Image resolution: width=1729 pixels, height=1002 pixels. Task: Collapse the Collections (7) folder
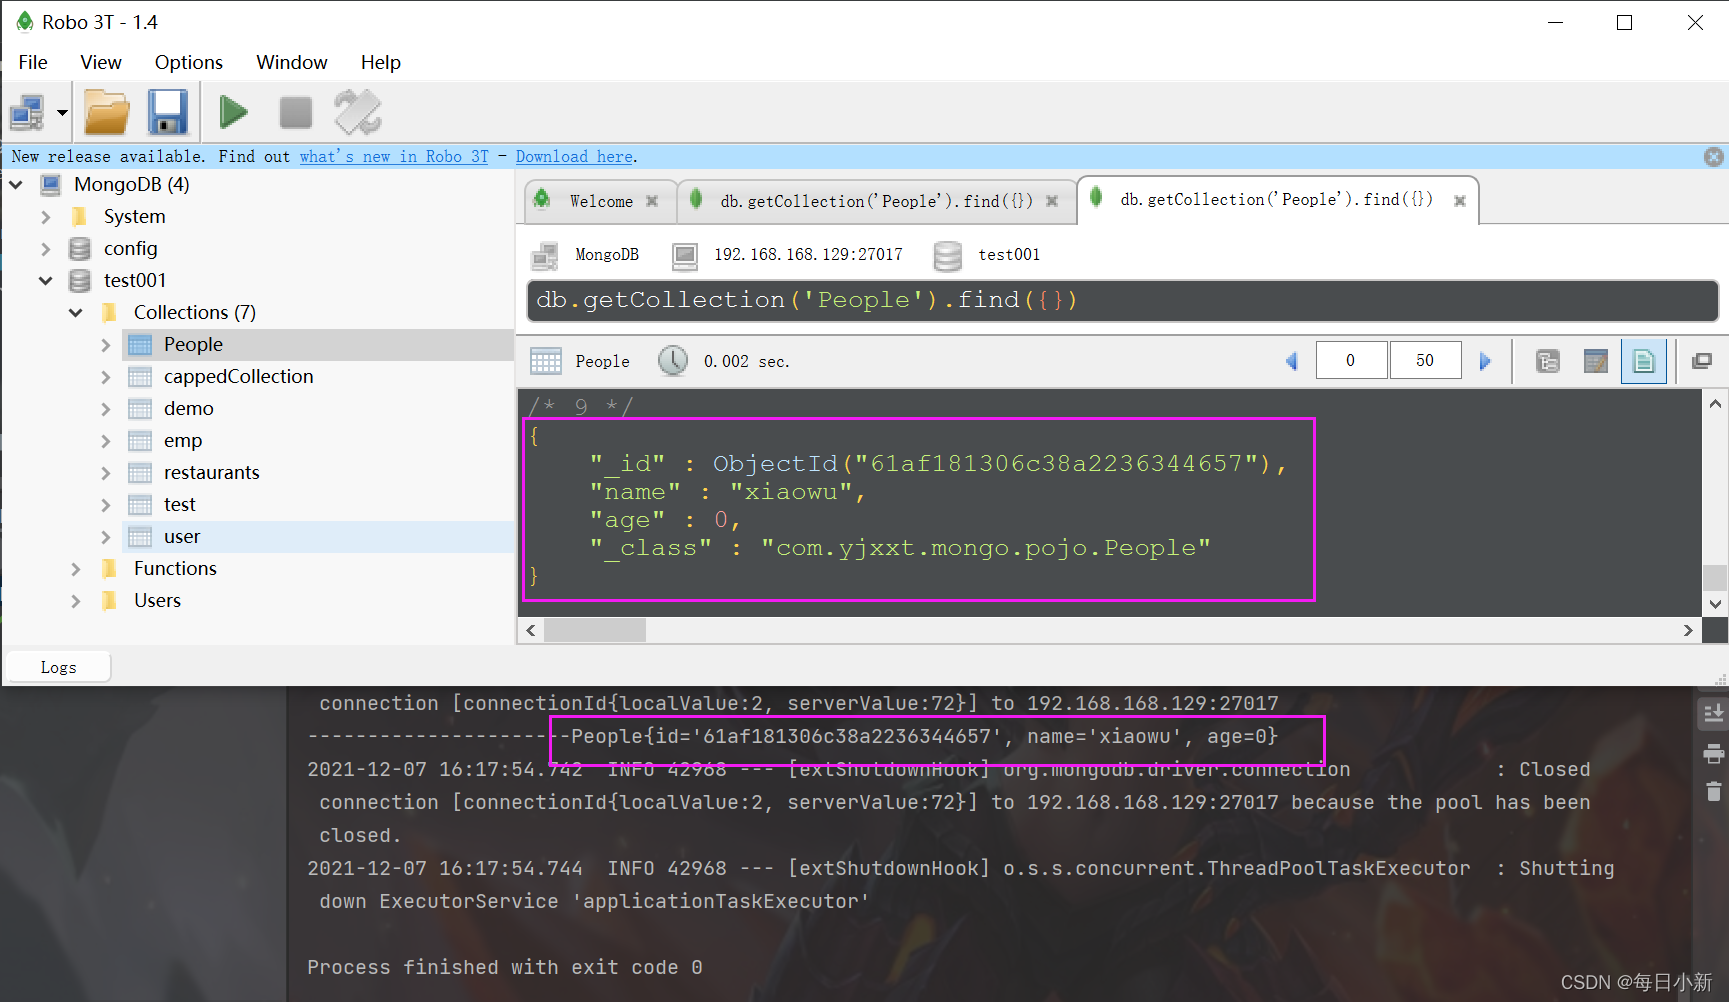point(76,313)
